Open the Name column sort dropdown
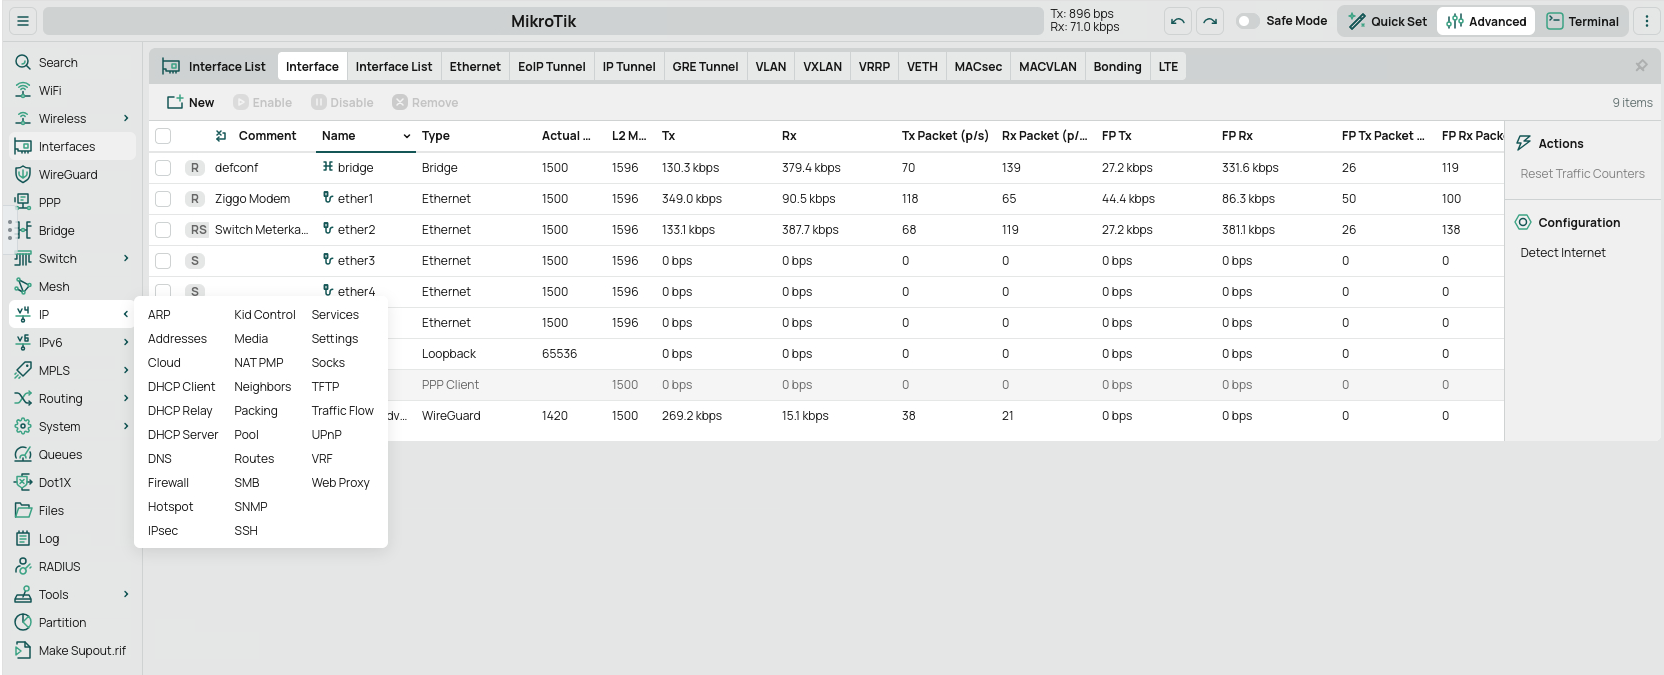 407,136
